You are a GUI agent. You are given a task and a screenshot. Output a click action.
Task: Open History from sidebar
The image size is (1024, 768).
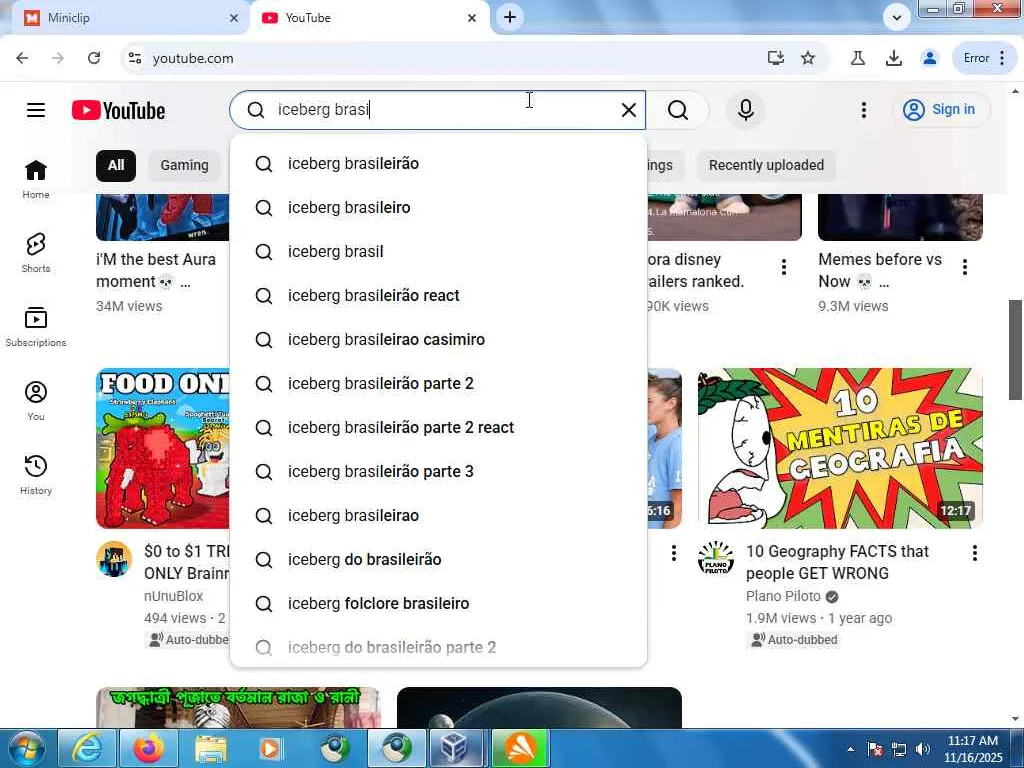36,475
